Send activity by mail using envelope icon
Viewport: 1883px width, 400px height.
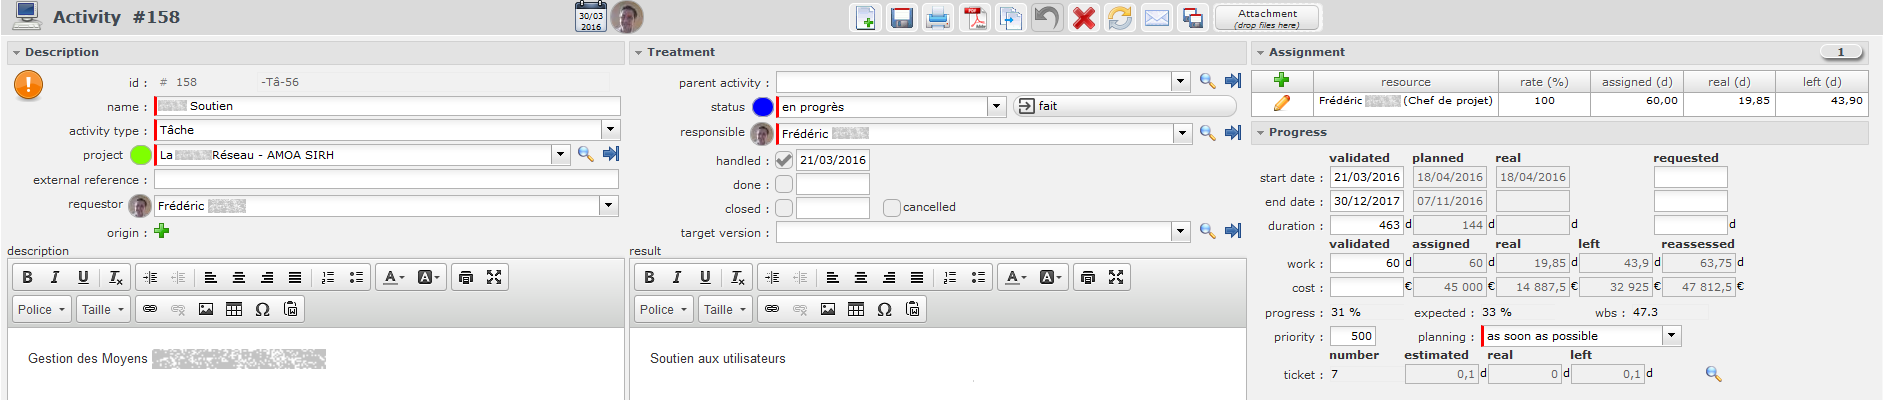click(x=1157, y=17)
